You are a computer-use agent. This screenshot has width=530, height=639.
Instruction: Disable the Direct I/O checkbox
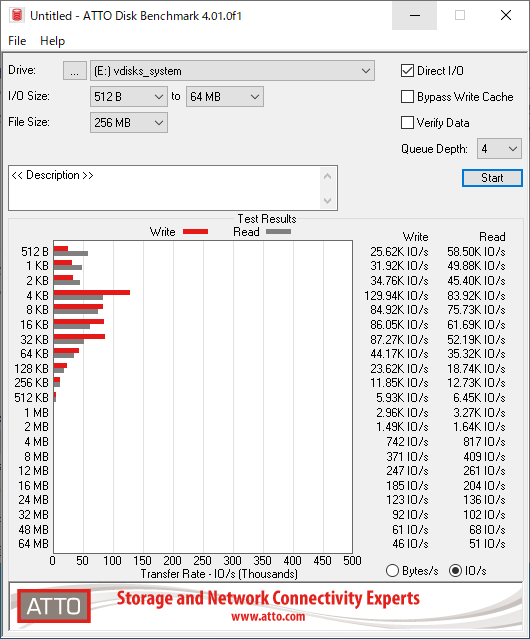[407, 71]
